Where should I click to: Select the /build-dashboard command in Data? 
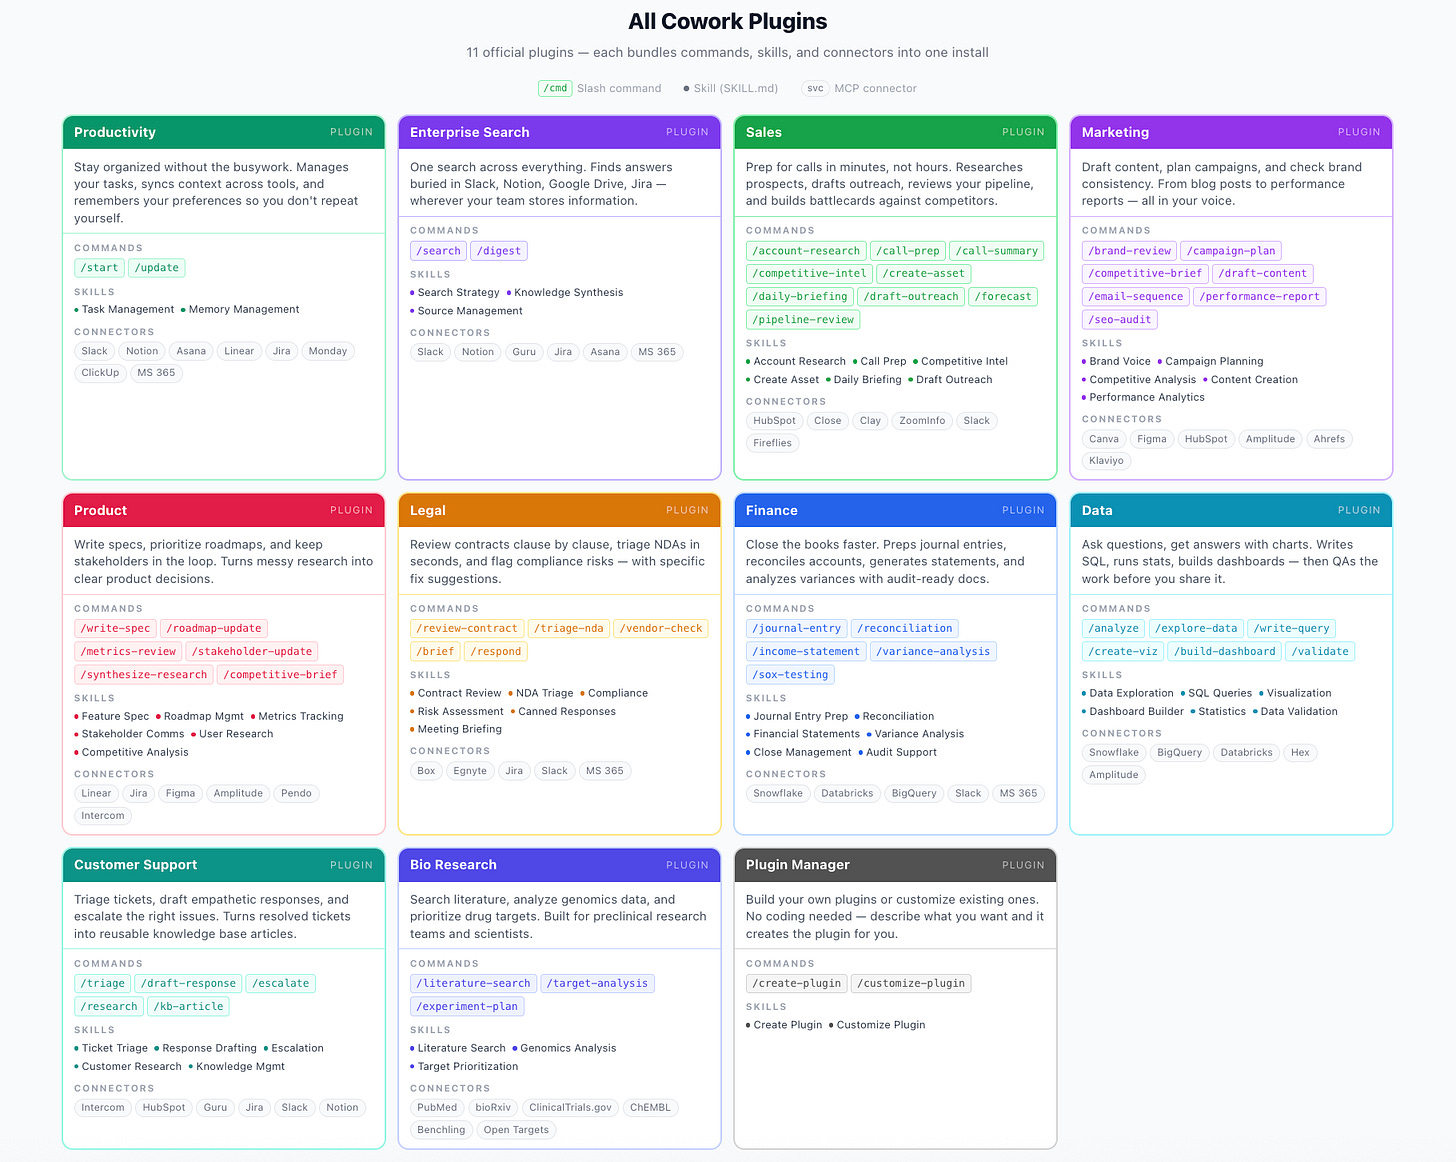pos(1224,651)
